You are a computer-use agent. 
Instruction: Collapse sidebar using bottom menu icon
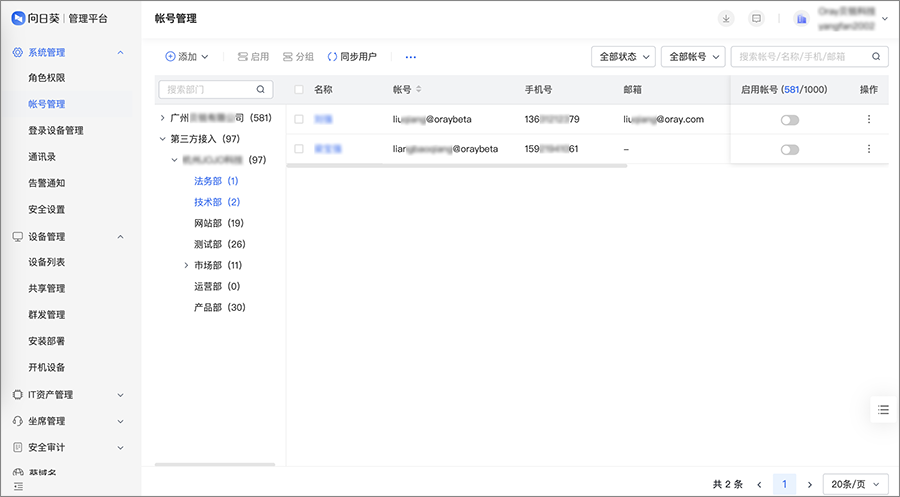tap(18, 486)
